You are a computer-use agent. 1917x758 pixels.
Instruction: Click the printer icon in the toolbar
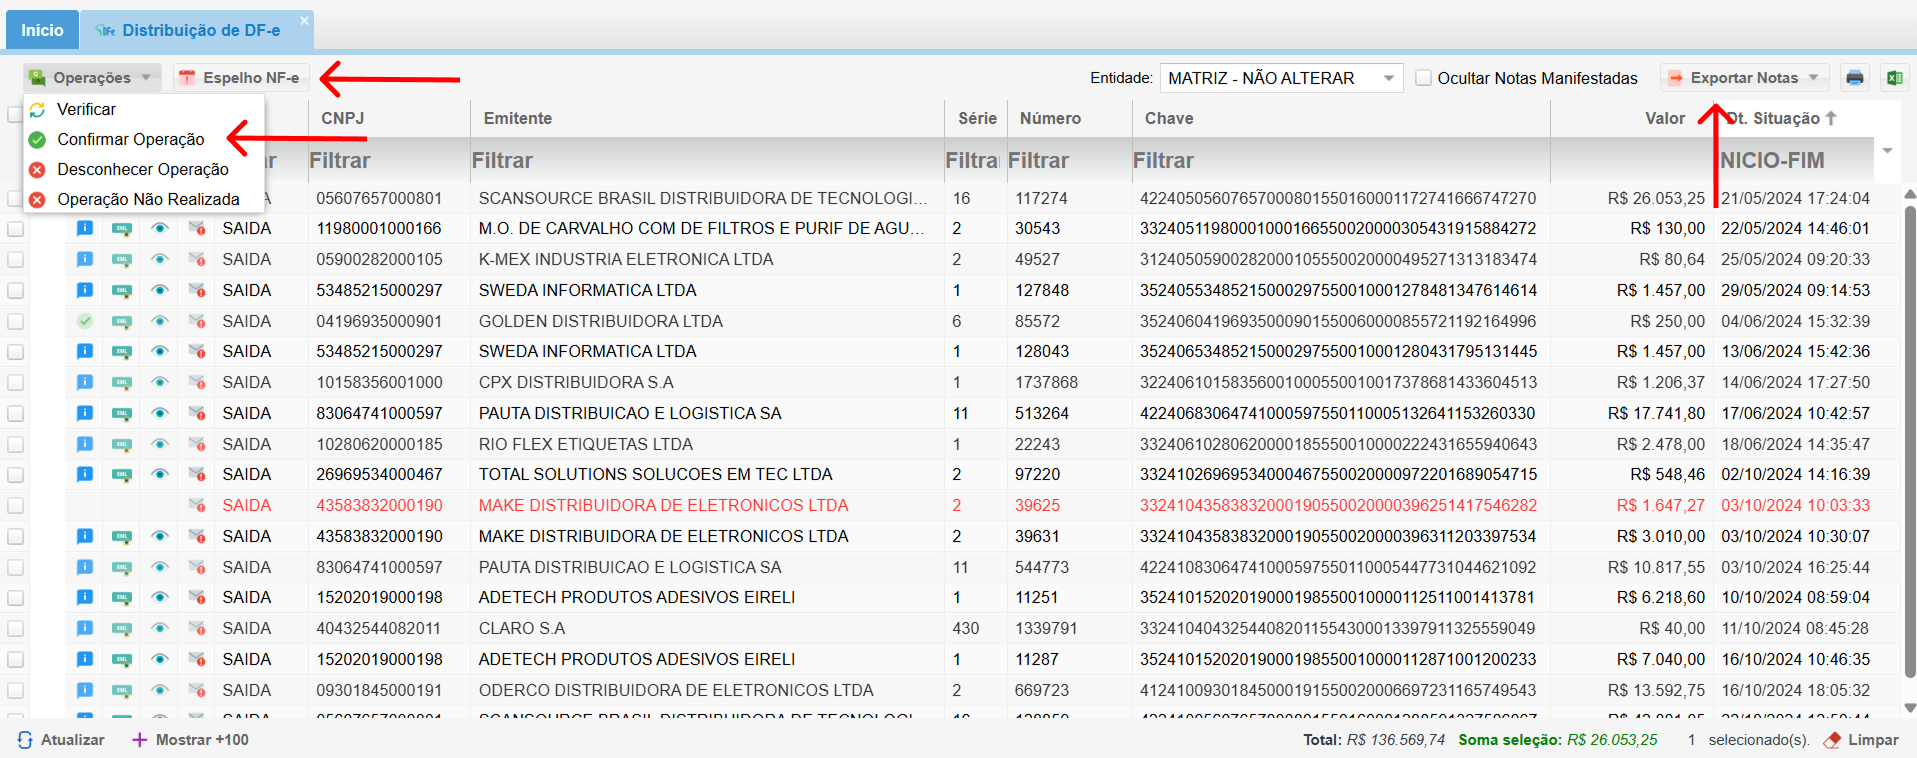point(1854,78)
